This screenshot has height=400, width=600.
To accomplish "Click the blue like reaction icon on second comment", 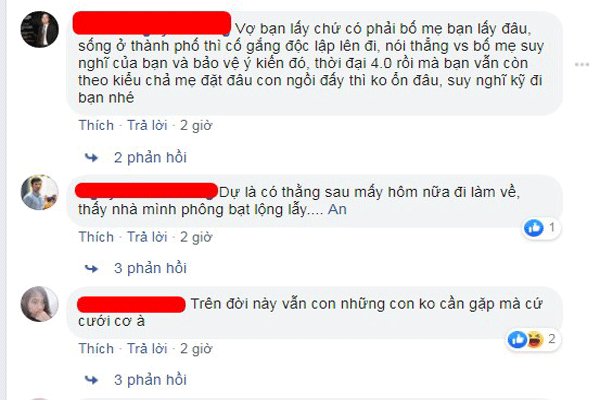I will [x=533, y=228].
